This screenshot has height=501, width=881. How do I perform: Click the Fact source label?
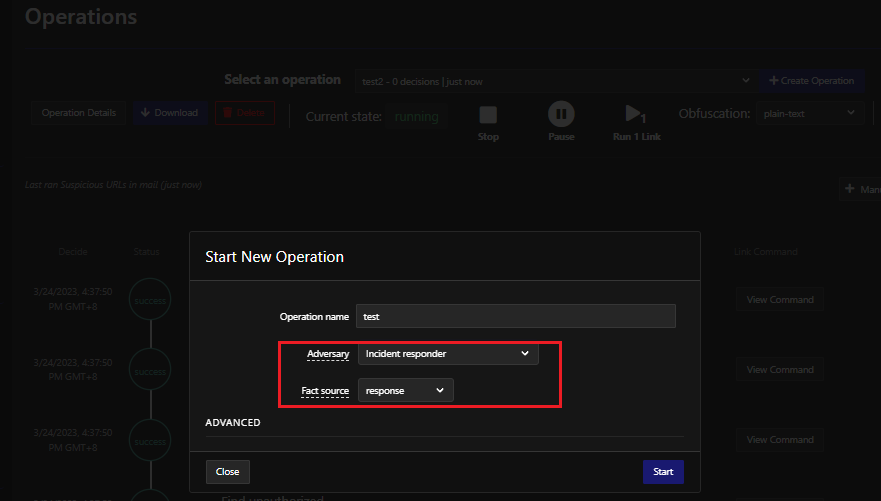click(325, 391)
